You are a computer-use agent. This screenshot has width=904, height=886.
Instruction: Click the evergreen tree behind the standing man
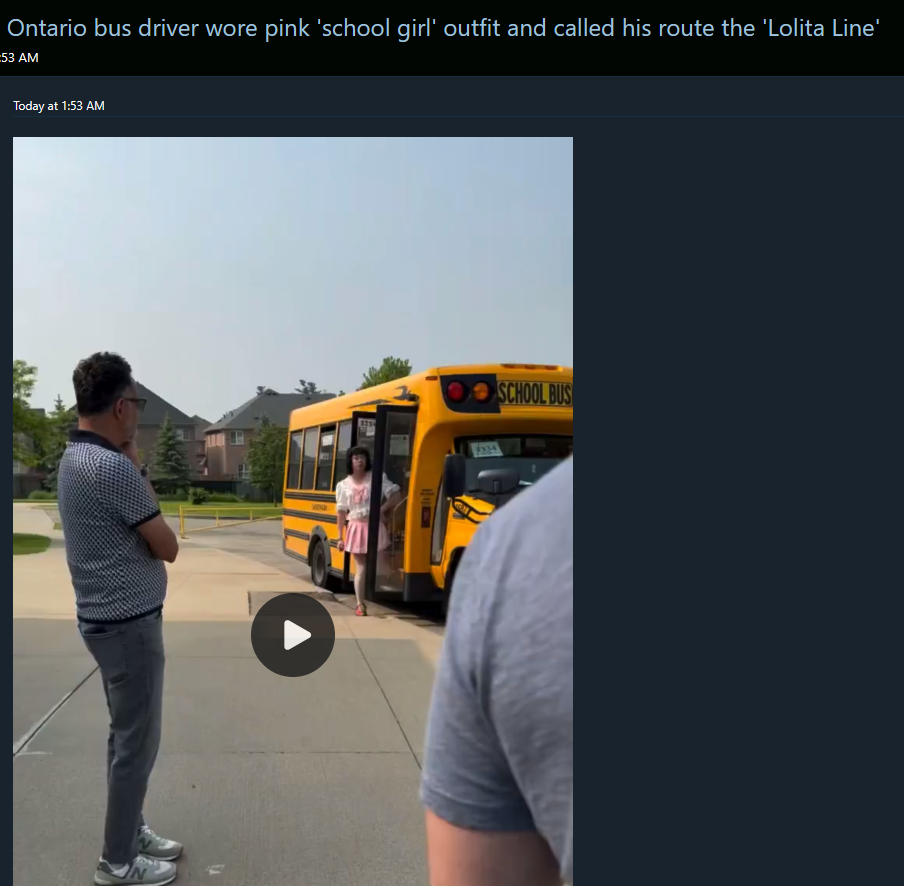tap(170, 455)
